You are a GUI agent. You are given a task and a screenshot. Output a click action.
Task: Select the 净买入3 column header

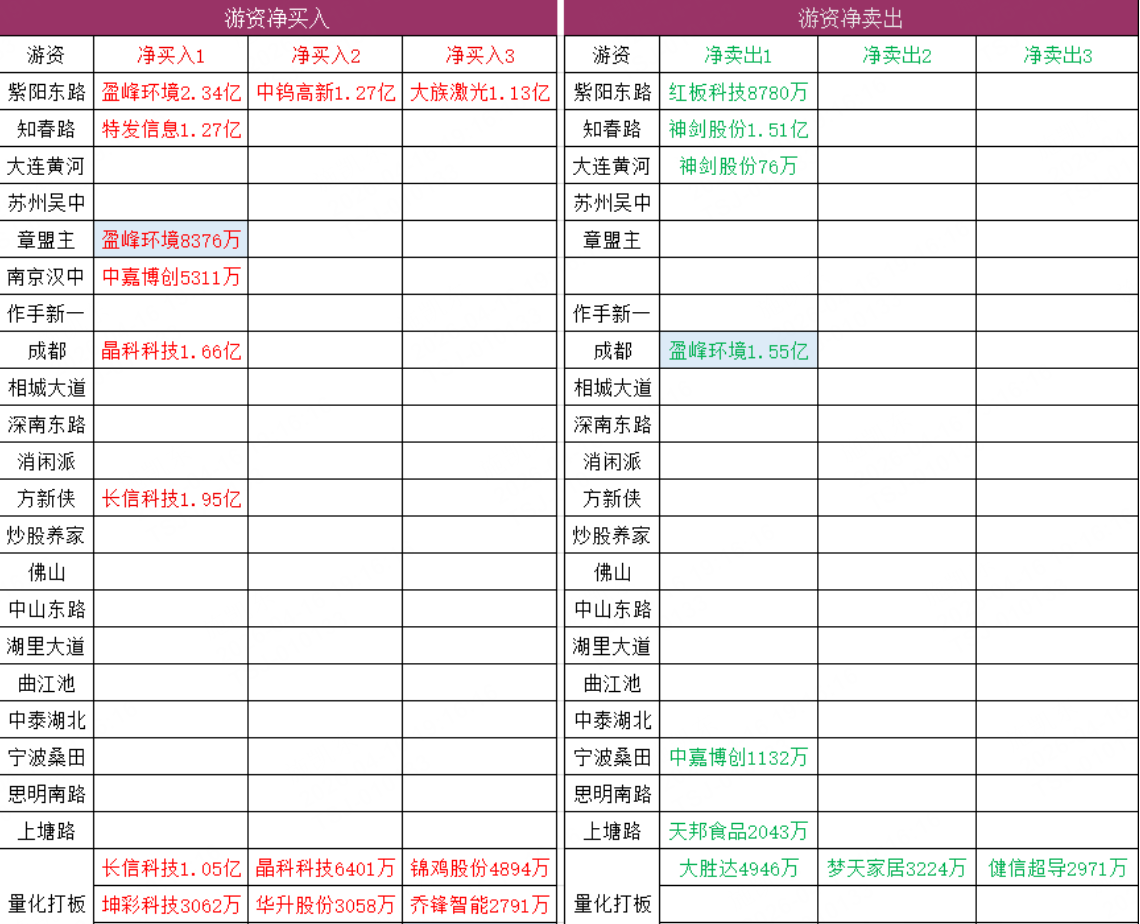[x=480, y=55]
